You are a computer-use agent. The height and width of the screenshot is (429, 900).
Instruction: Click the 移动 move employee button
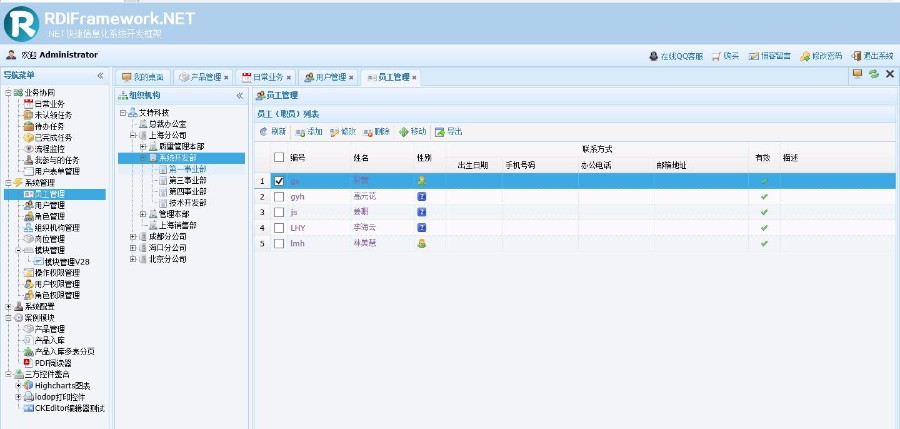pos(413,132)
